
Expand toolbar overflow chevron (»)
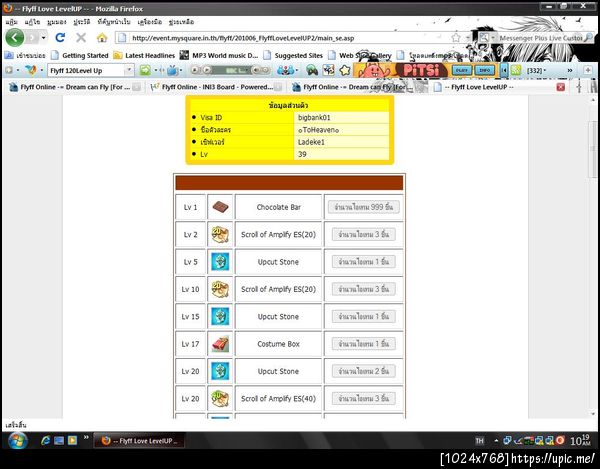click(570, 70)
